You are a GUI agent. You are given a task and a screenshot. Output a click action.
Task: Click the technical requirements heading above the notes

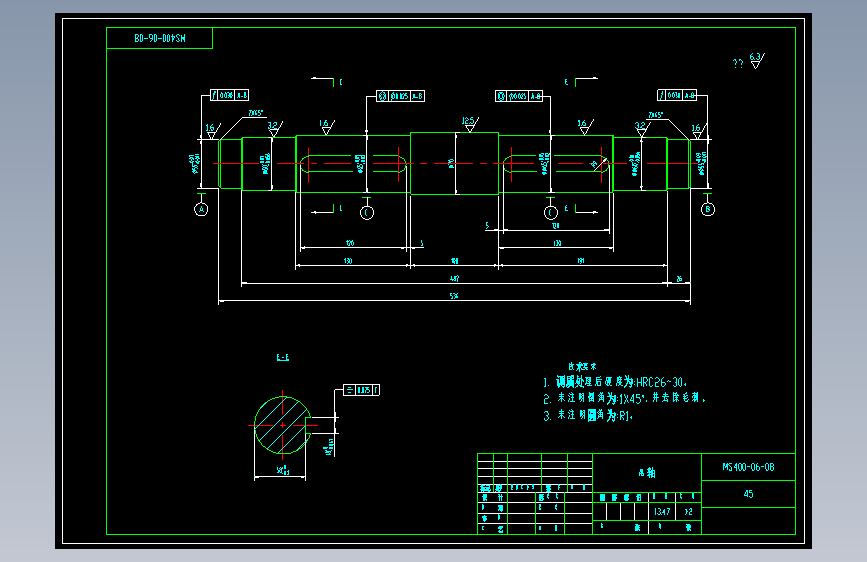click(x=582, y=366)
